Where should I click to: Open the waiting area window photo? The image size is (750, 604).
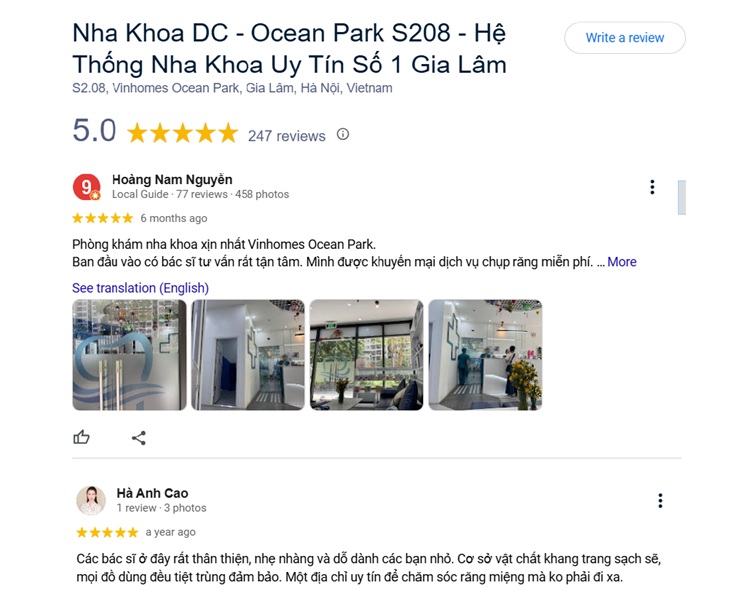pos(366,355)
